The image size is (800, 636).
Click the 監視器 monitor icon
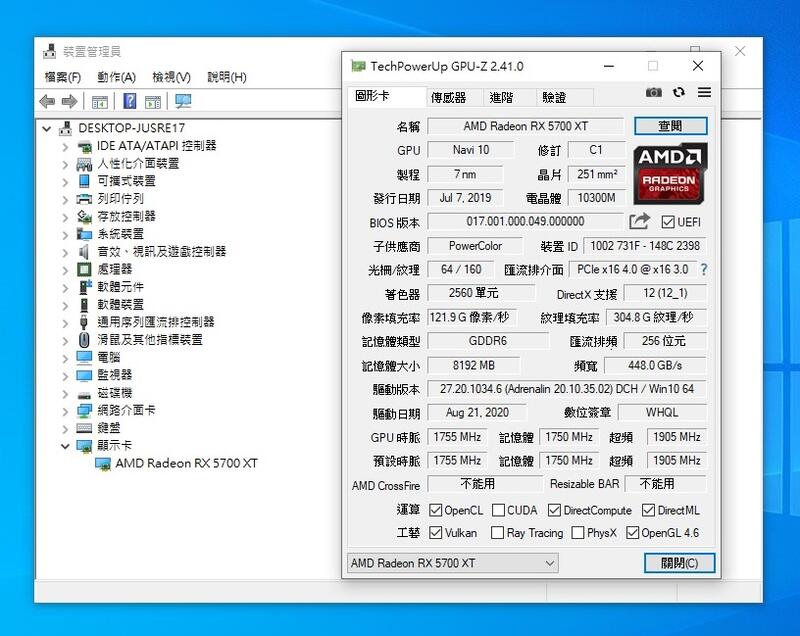pyautogui.click(x=84, y=375)
